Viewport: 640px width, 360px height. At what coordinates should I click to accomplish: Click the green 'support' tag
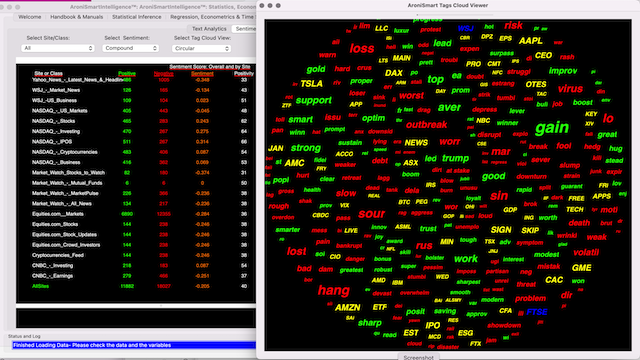[x=313, y=100]
